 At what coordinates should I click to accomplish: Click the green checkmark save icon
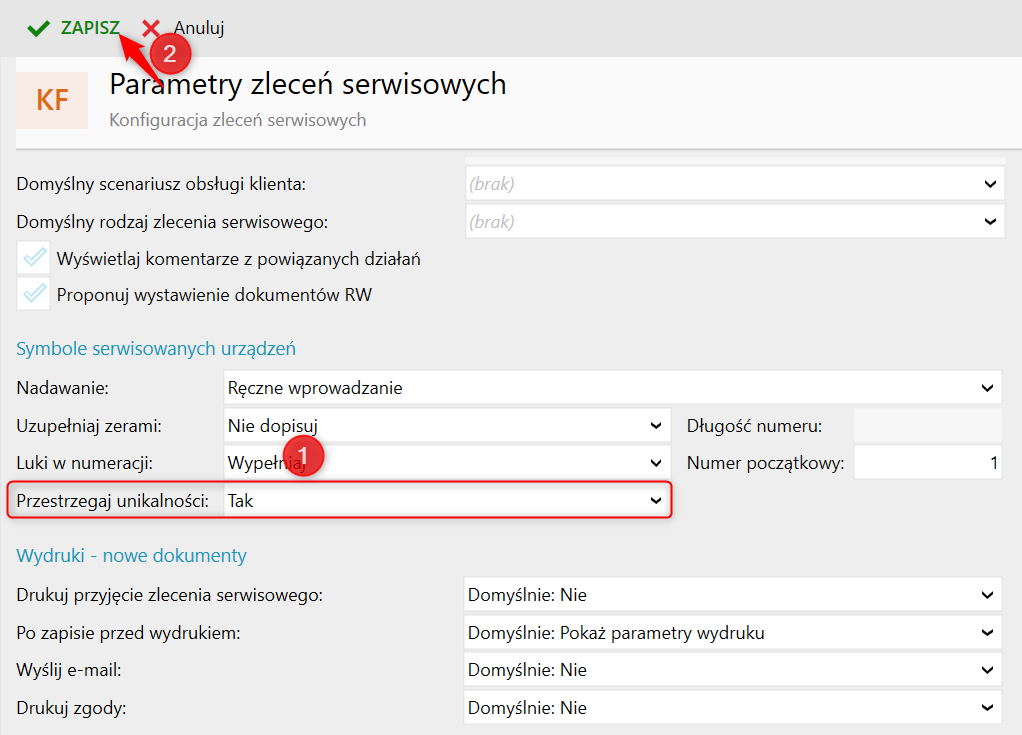click(x=38, y=28)
